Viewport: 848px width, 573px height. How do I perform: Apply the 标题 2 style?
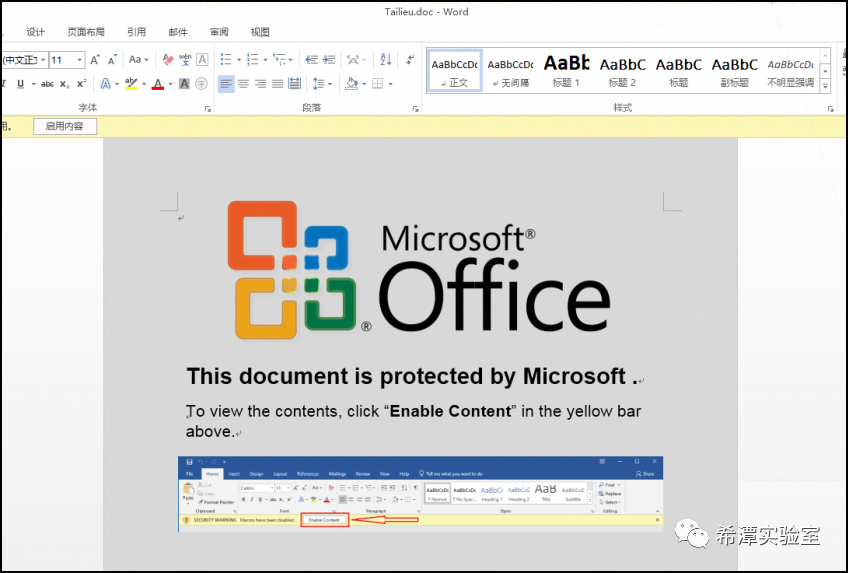tap(622, 70)
